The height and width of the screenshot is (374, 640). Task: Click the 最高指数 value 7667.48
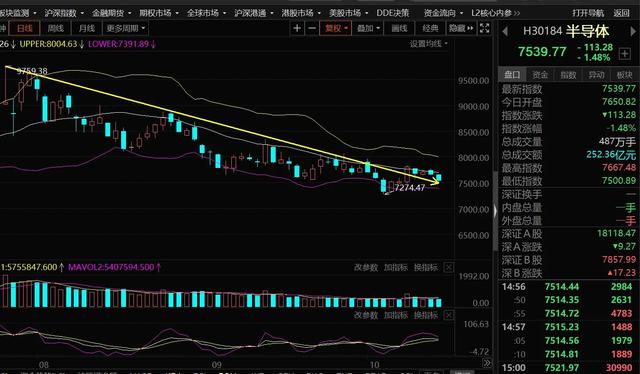tap(619, 167)
